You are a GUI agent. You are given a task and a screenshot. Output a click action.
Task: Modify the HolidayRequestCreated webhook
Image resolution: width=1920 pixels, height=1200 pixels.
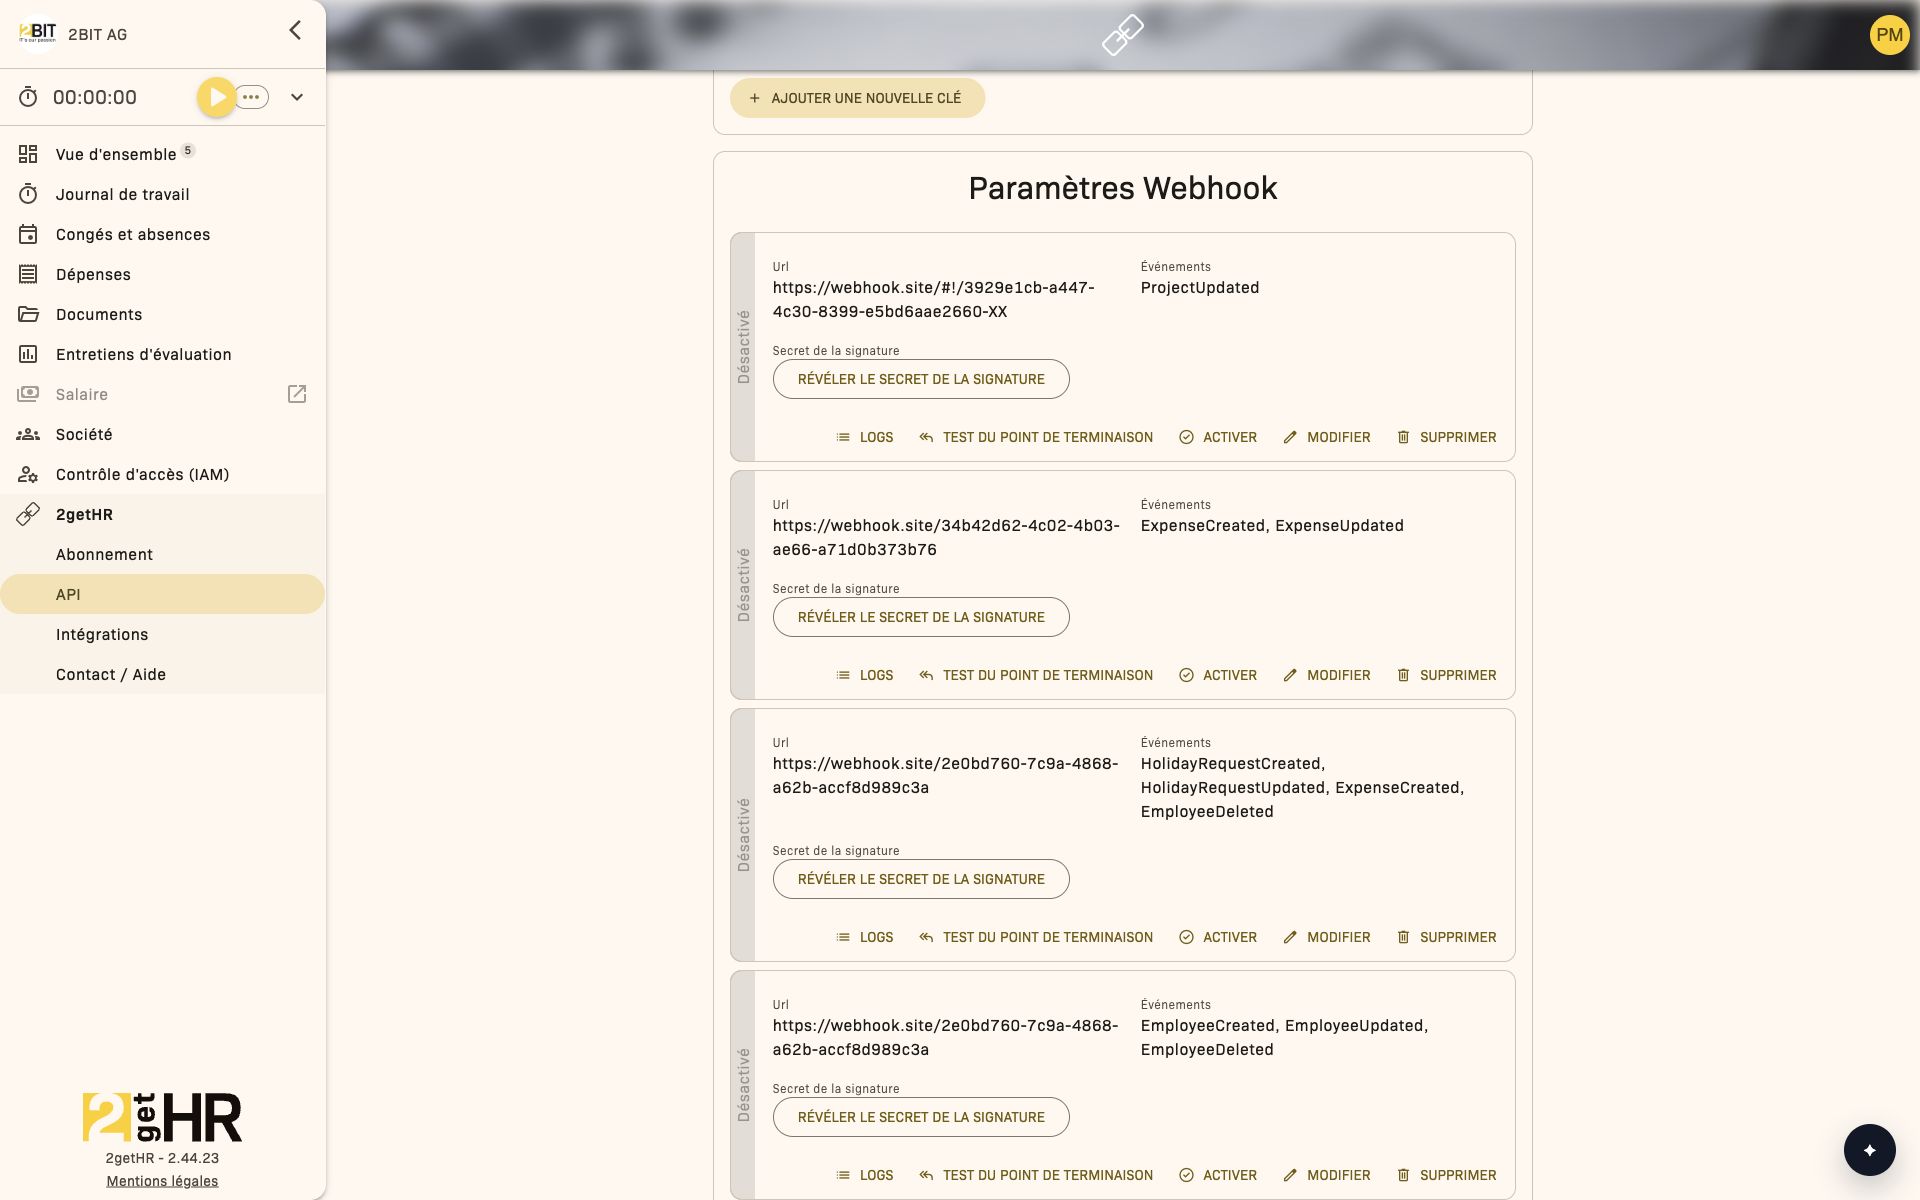(x=1327, y=937)
